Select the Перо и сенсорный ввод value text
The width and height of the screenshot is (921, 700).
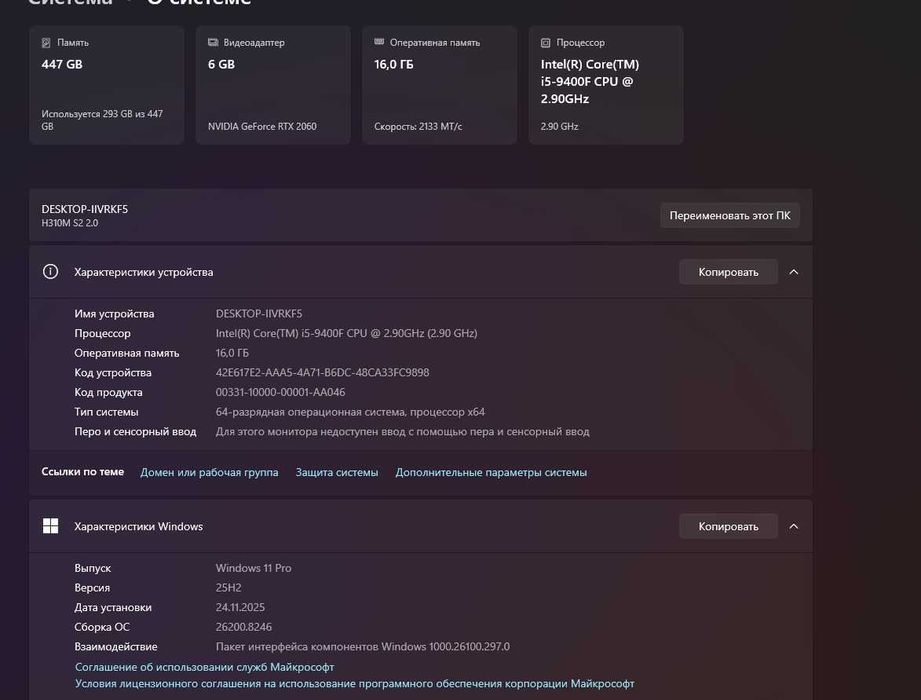(402, 431)
